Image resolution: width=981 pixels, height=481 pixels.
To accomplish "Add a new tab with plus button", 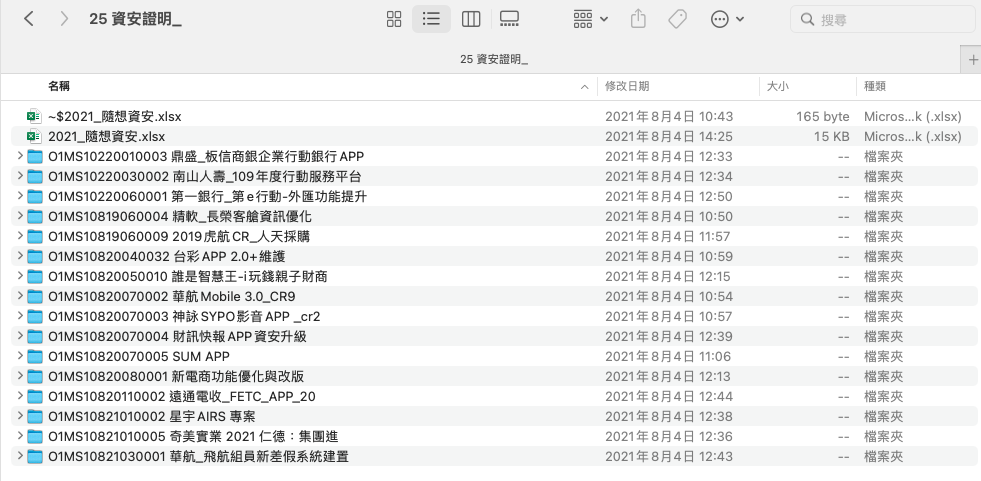I will [x=973, y=59].
